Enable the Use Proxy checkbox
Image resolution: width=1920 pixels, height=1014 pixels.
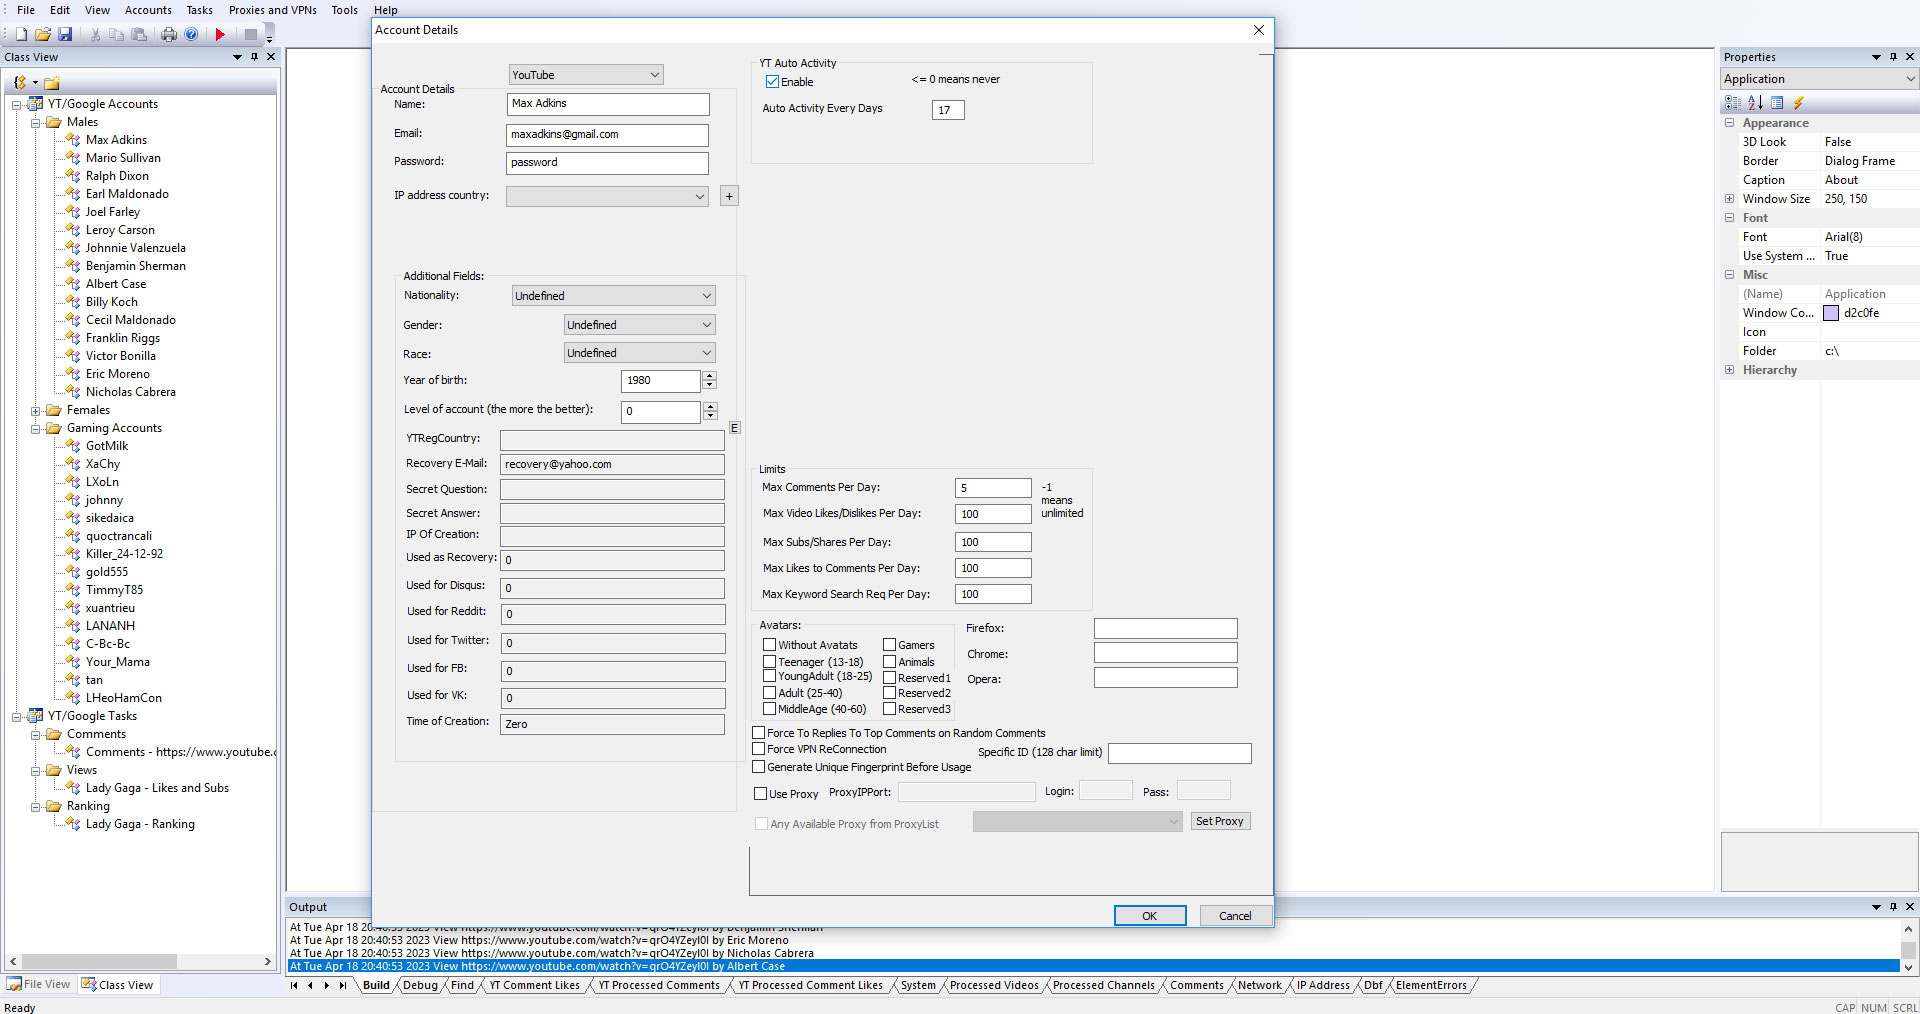761,793
